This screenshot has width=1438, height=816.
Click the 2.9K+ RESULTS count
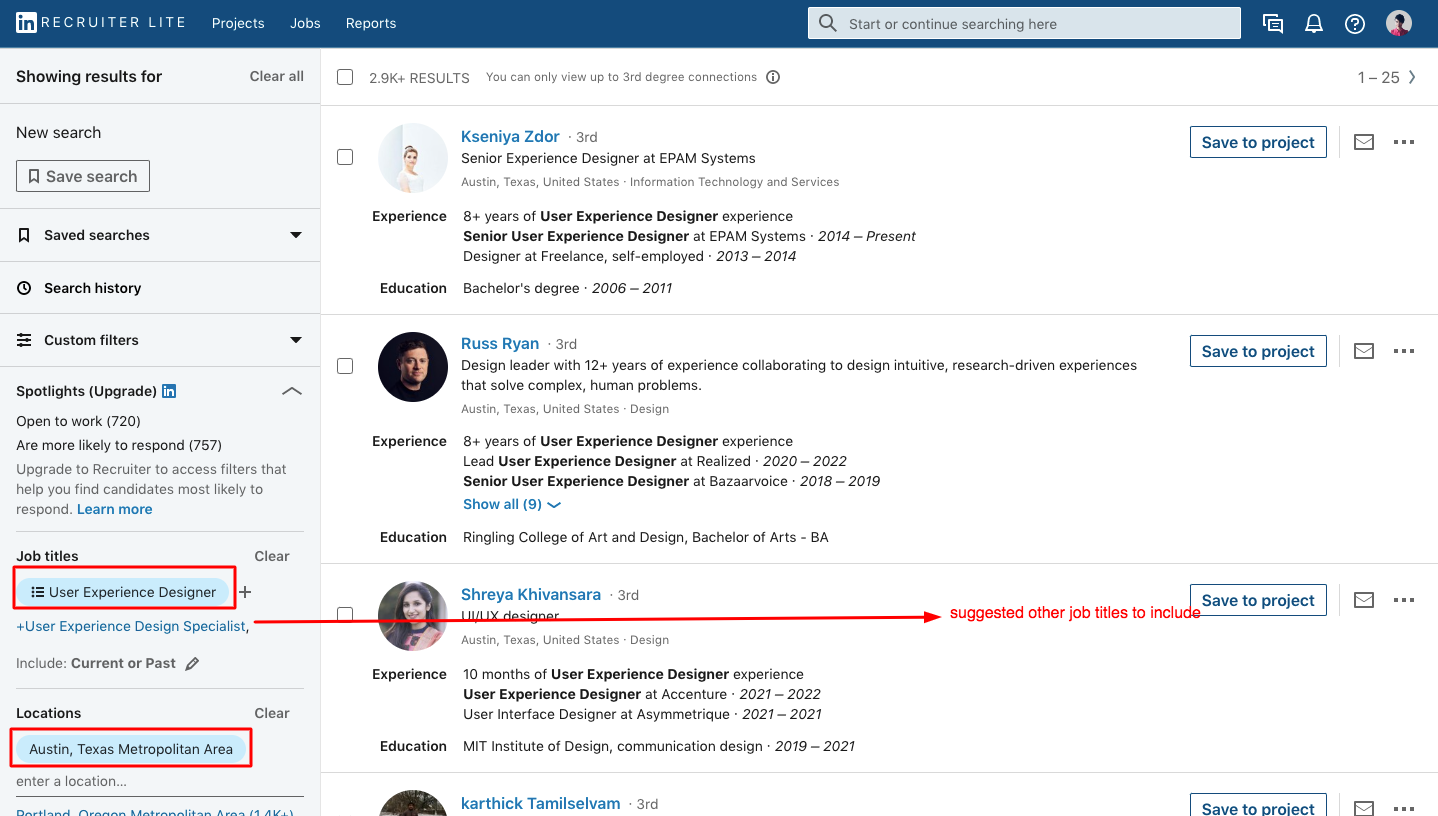(x=419, y=77)
